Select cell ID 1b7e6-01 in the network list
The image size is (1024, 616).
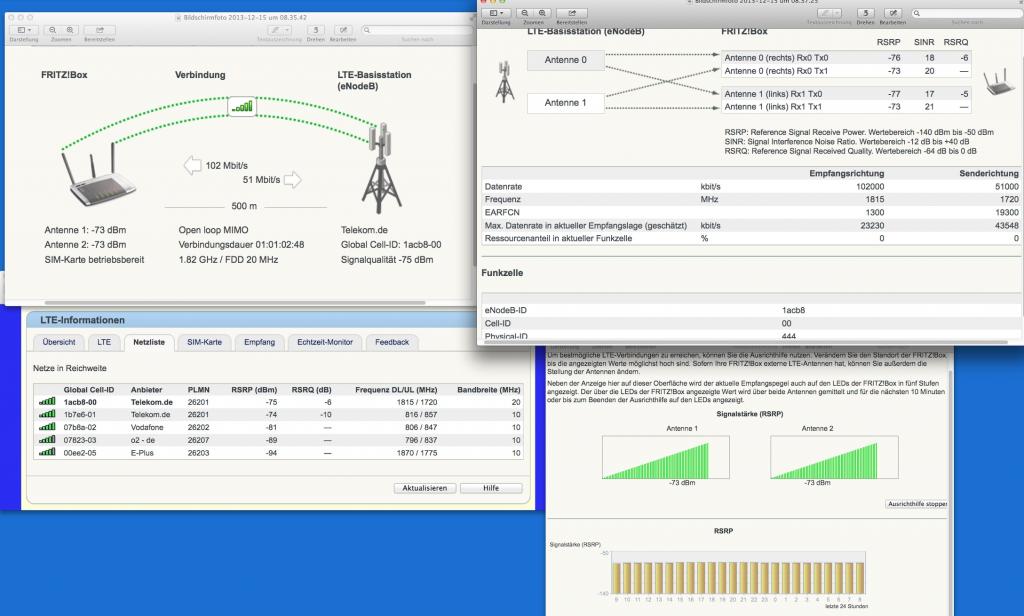(x=80, y=415)
